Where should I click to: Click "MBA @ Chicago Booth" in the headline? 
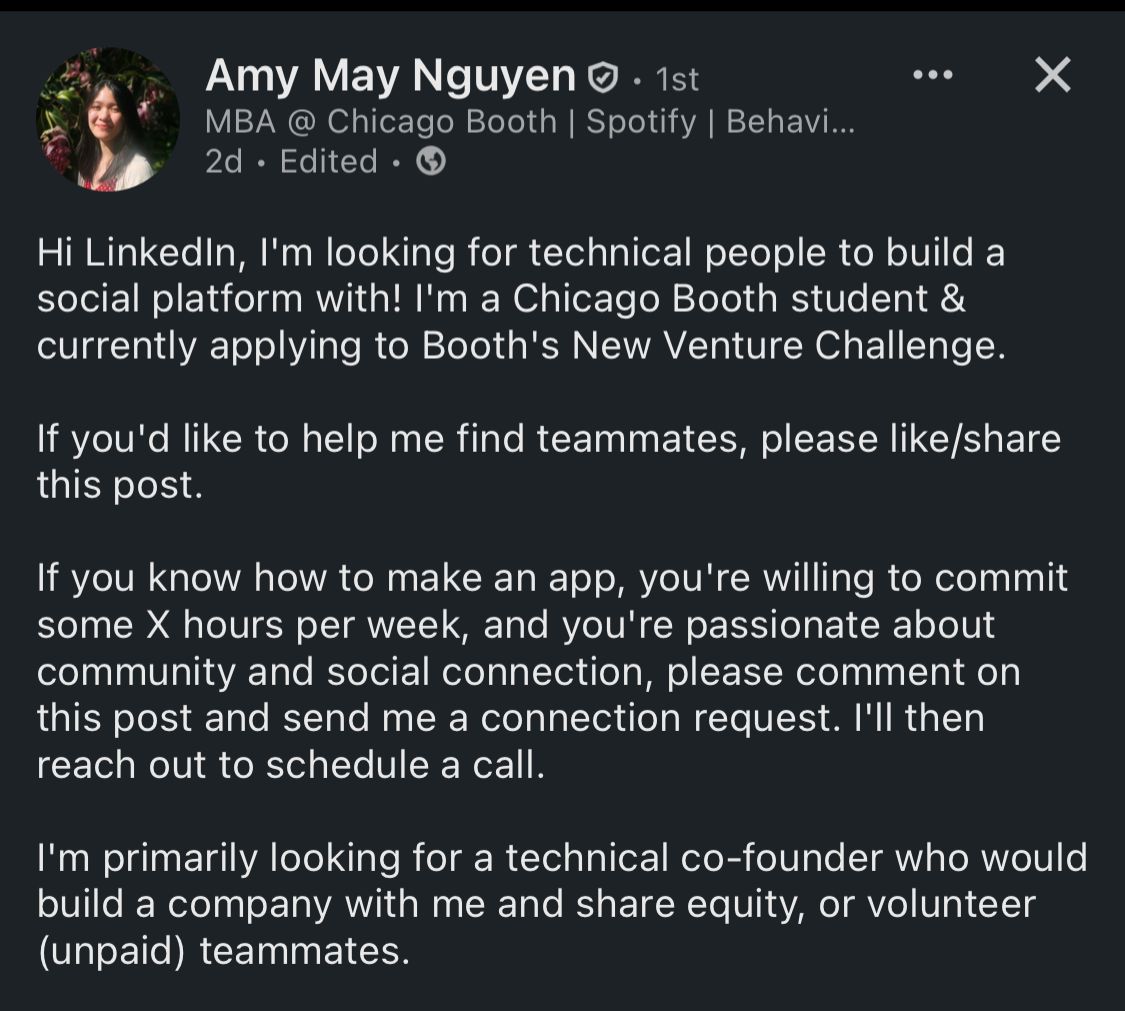[381, 121]
